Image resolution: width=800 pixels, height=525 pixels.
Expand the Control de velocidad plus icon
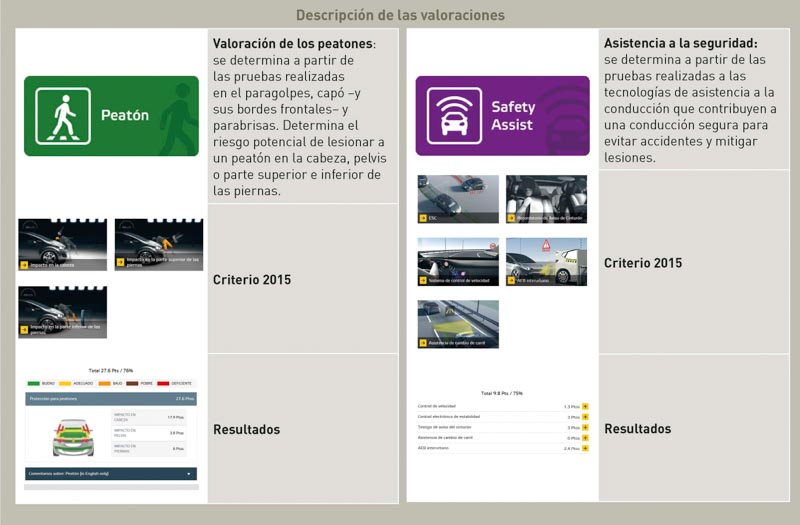585,407
